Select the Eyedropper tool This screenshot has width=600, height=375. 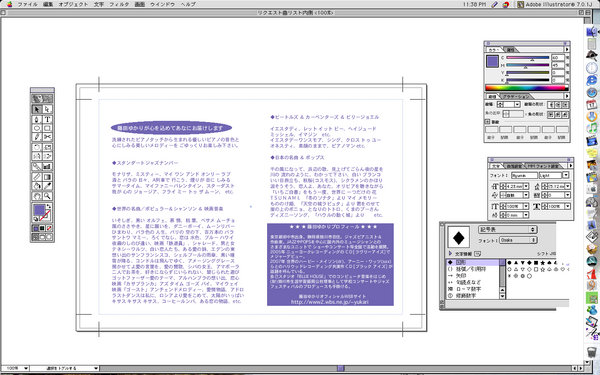pos(47,186)
